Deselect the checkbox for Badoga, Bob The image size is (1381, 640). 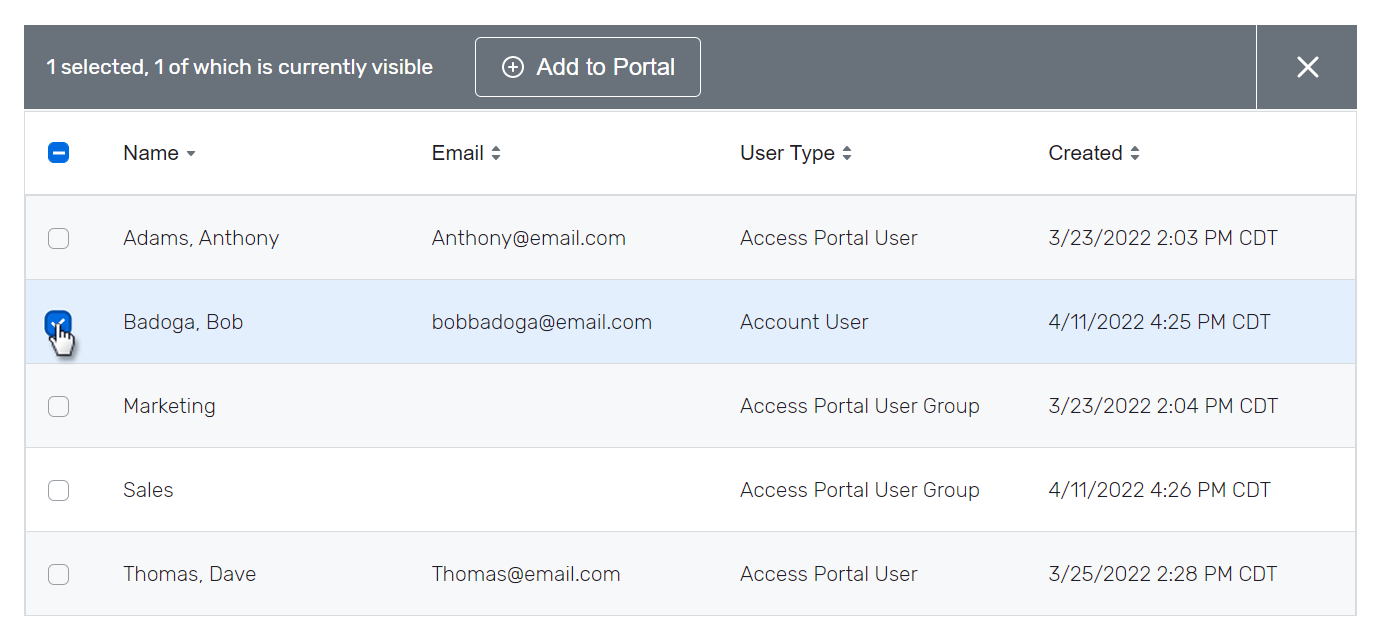58,321
